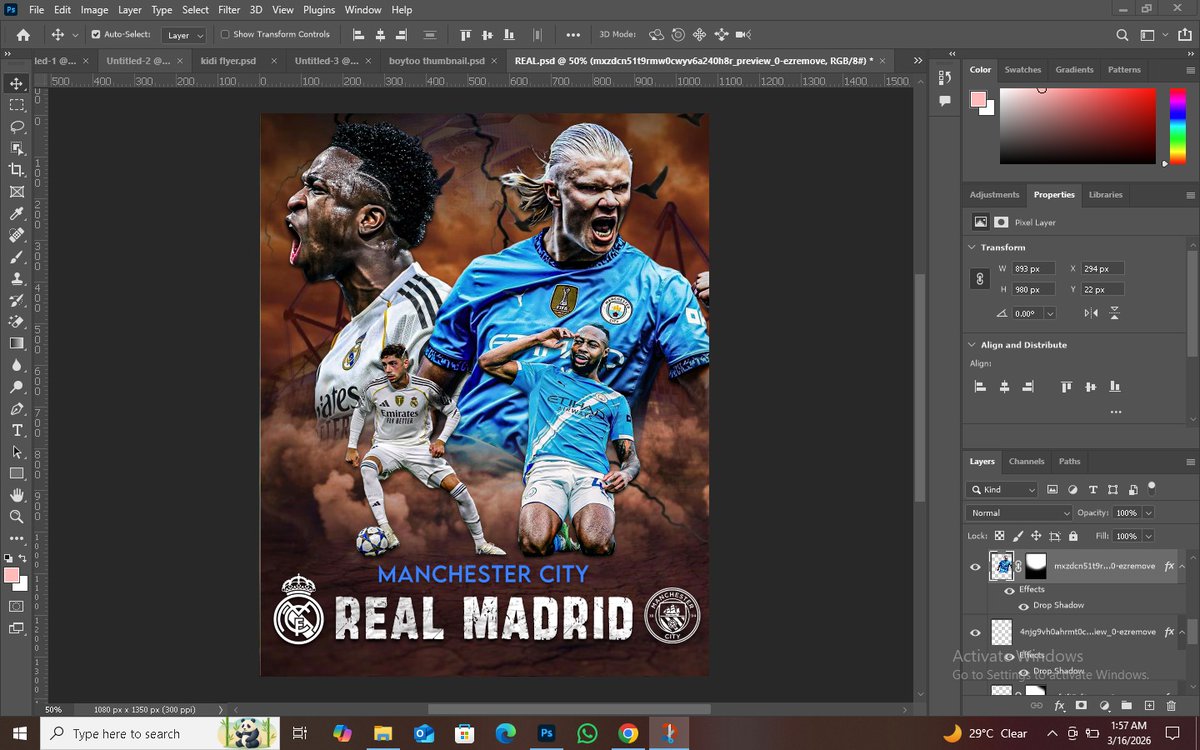Collapse the Transform section
Image resolution: width=1200 pixels, height=750 pixels.
[972, 247]
